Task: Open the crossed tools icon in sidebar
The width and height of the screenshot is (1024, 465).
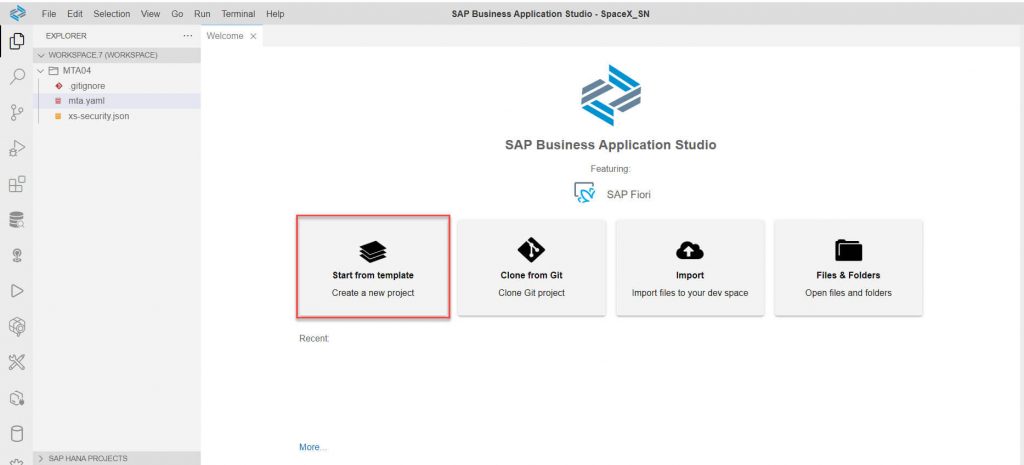Action: (x=17, y=362)
